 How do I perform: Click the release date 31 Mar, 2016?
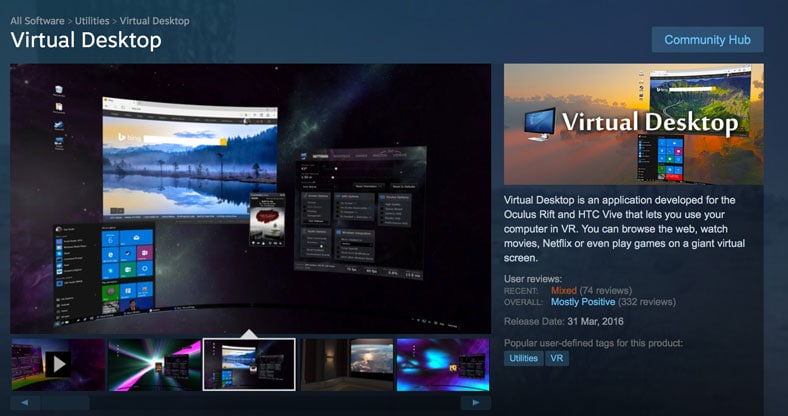click(596, 321)
